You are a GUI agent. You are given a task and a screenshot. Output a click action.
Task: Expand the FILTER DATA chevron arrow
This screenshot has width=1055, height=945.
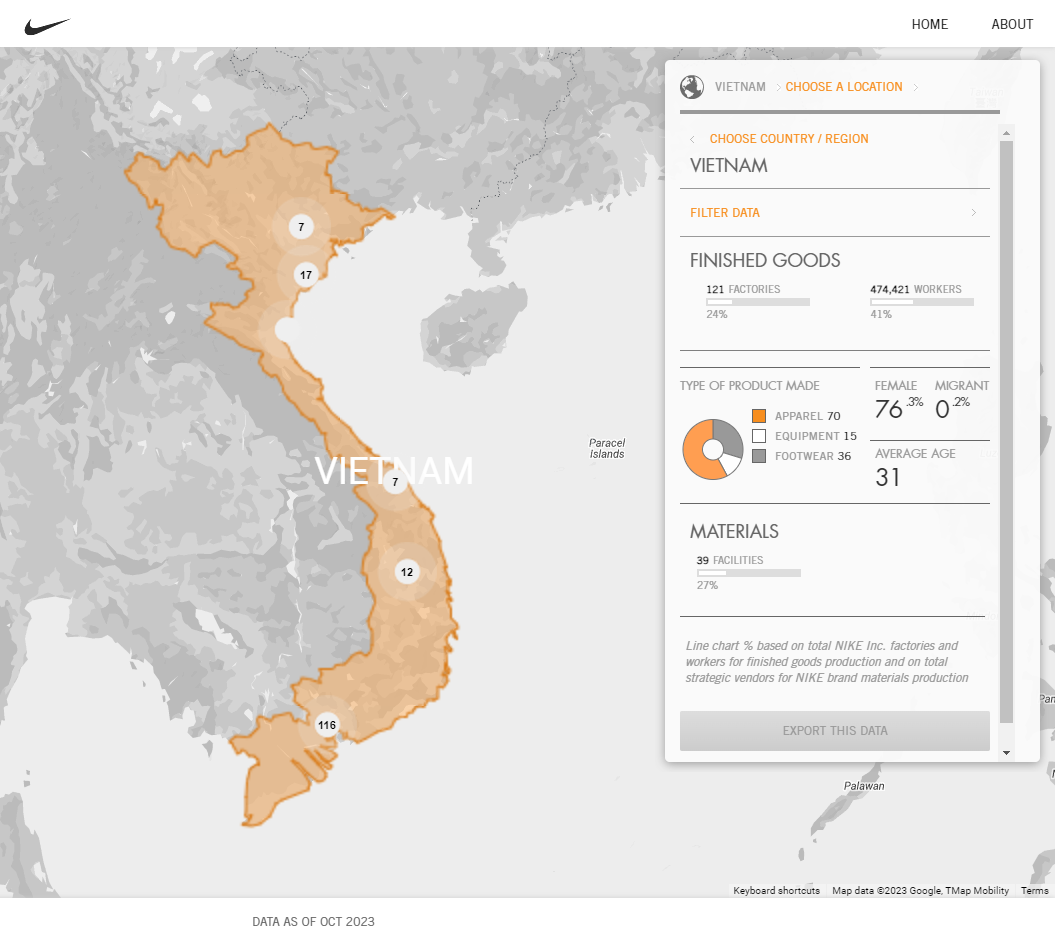[x=974, y=213]
